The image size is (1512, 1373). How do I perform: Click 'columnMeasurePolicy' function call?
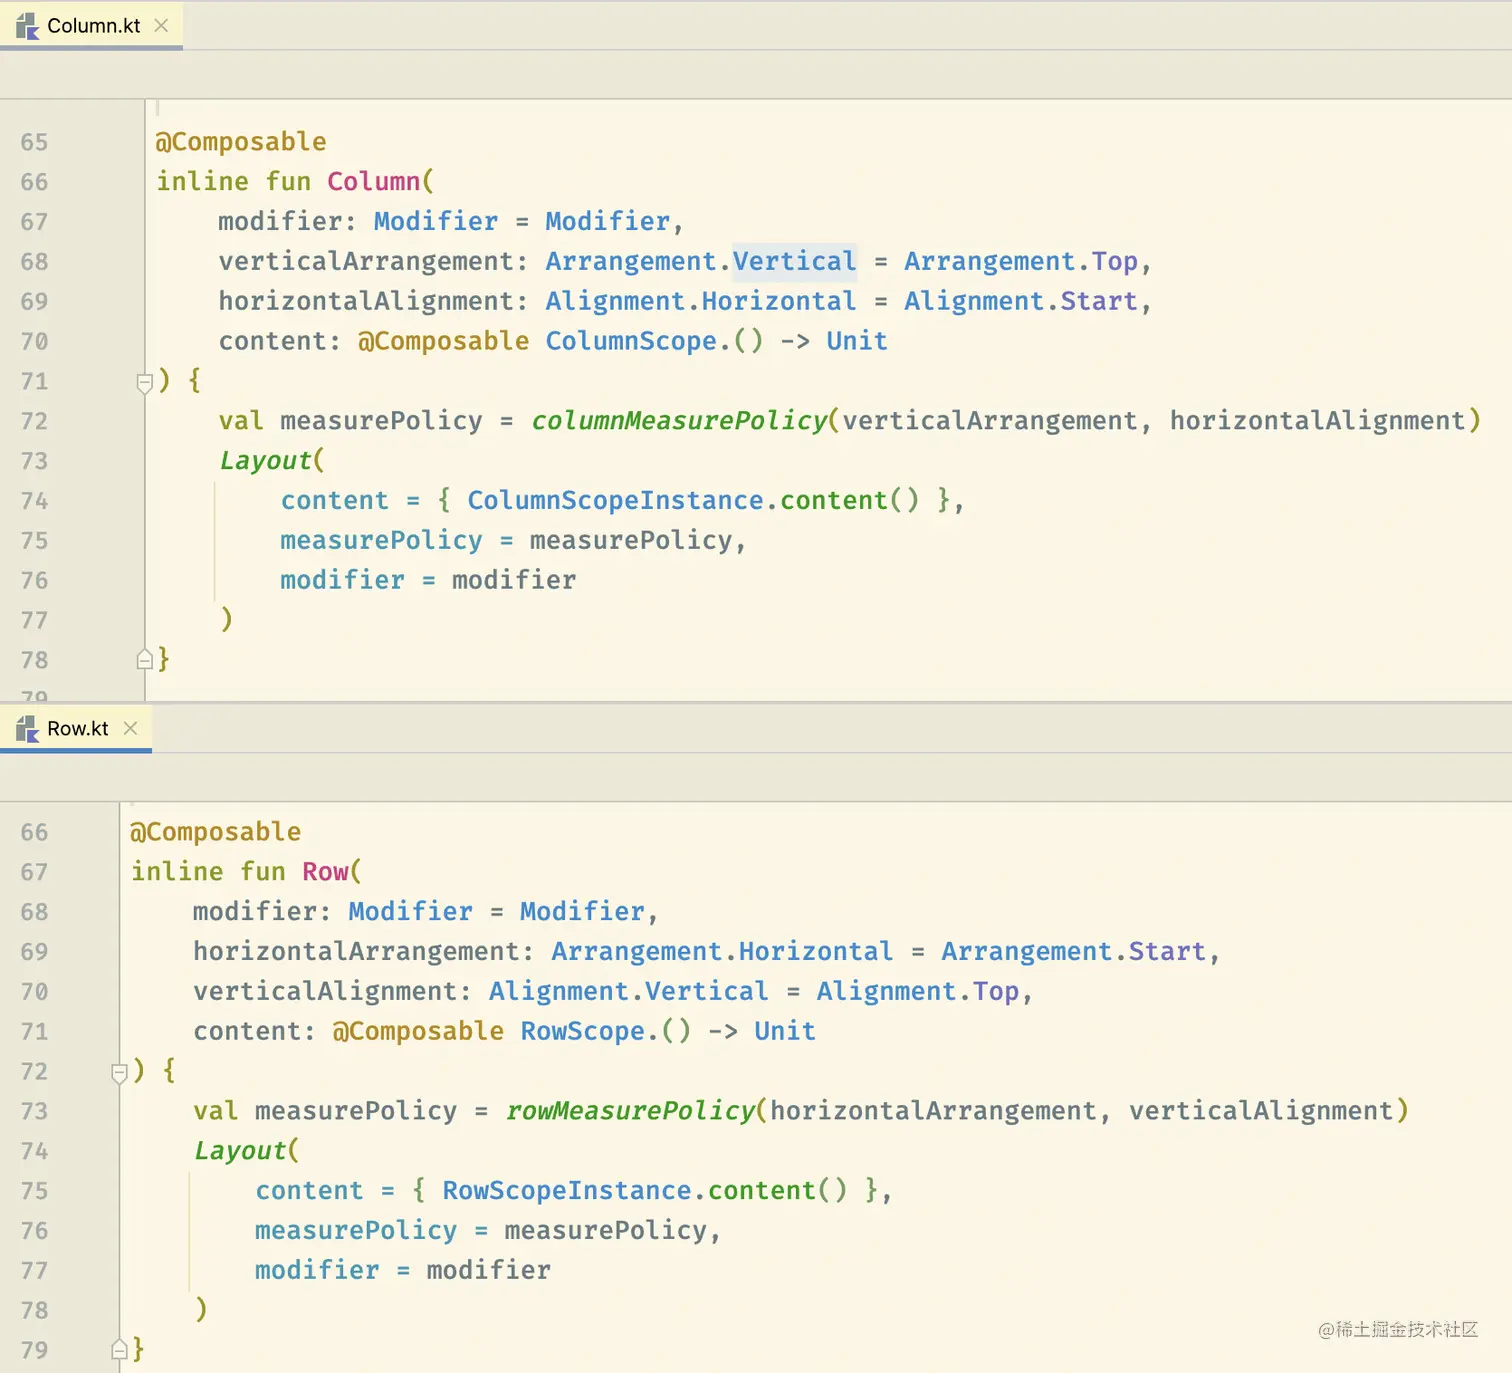679,421
